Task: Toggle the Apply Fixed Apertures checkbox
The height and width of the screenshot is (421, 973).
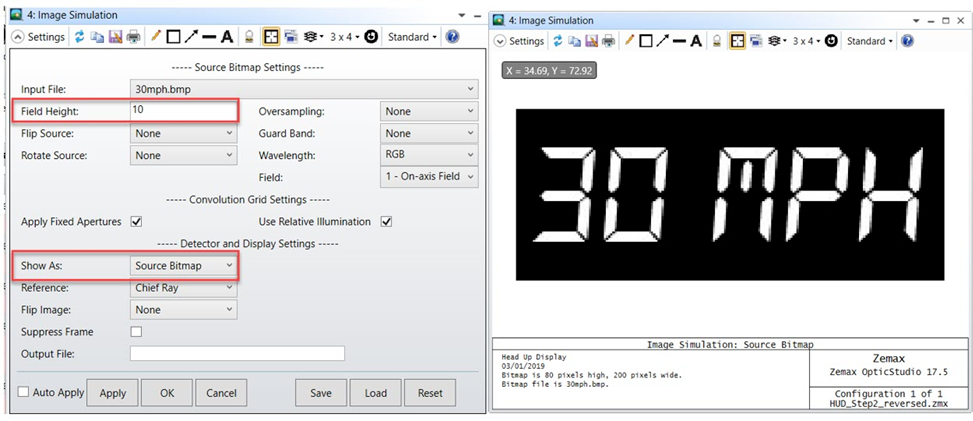Action: click(x=137, y=221)
